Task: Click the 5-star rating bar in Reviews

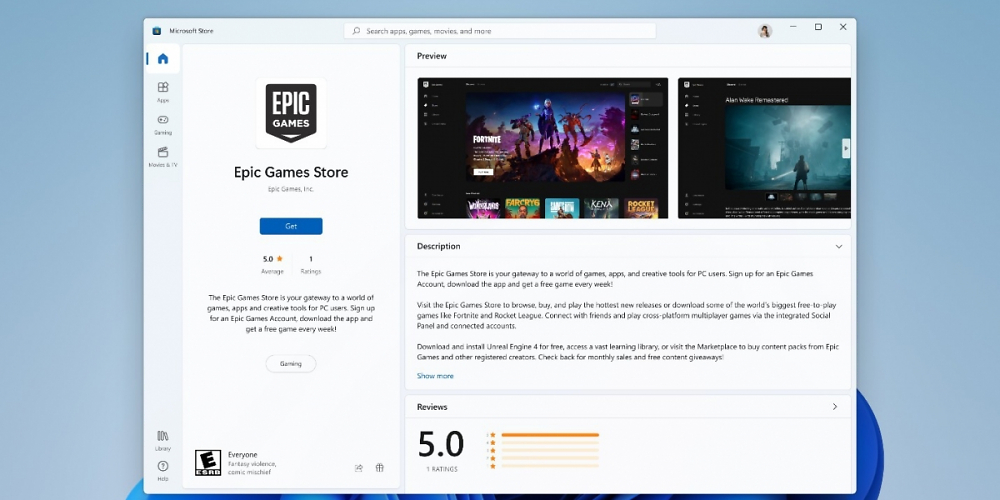Action: pos(550,435)
